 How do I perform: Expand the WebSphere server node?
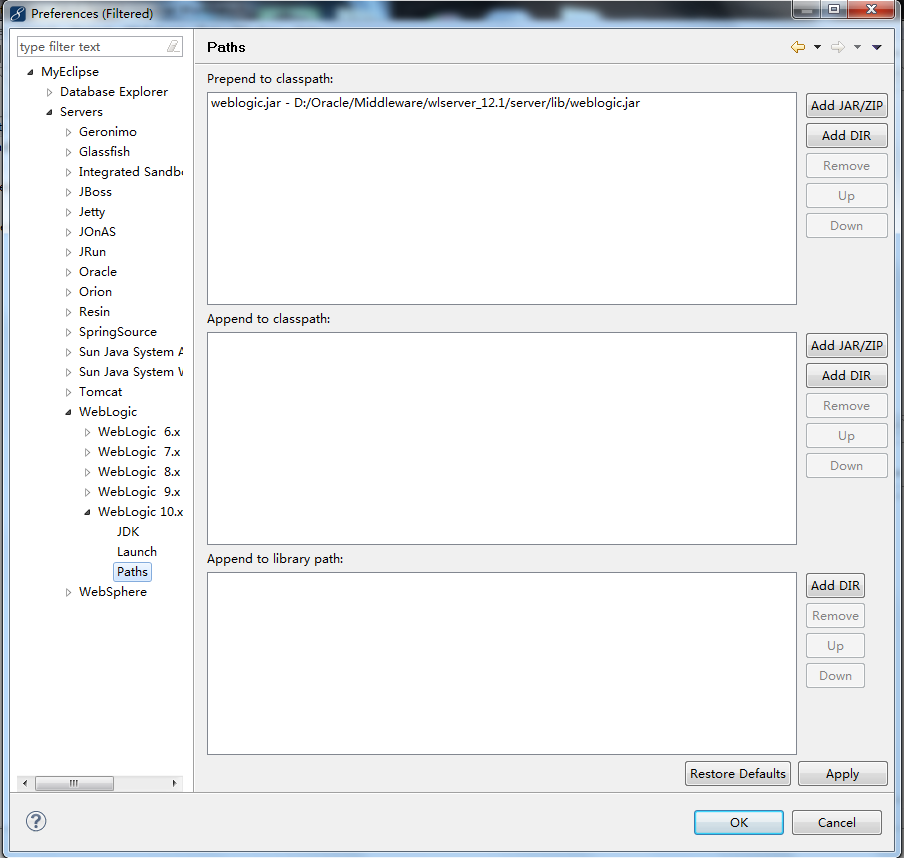[x=68, y=592]
